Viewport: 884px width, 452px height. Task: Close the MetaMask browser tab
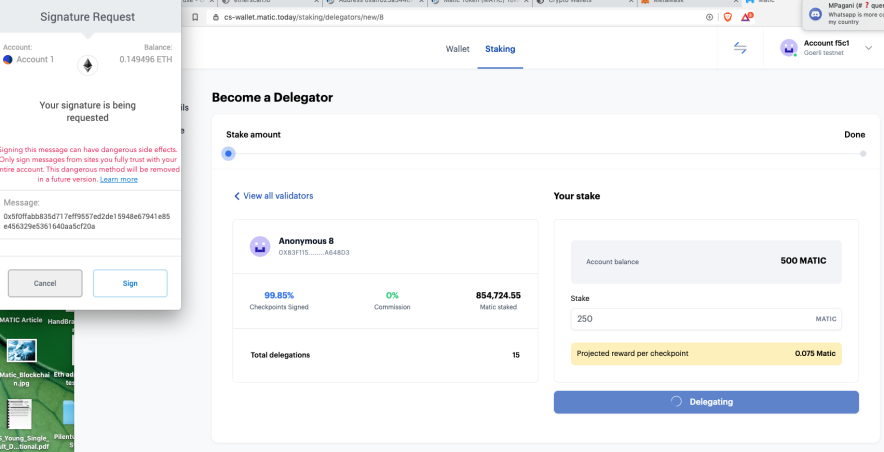pos(736,2)
